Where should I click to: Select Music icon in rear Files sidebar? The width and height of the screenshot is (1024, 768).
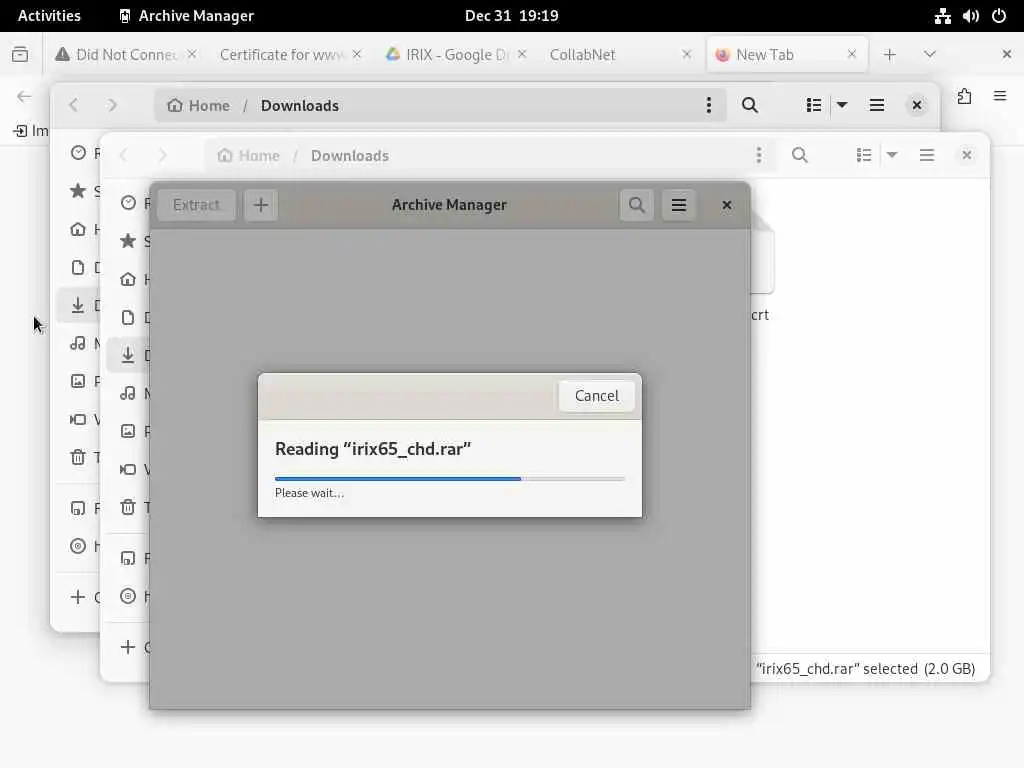click(x=78, y=343)
